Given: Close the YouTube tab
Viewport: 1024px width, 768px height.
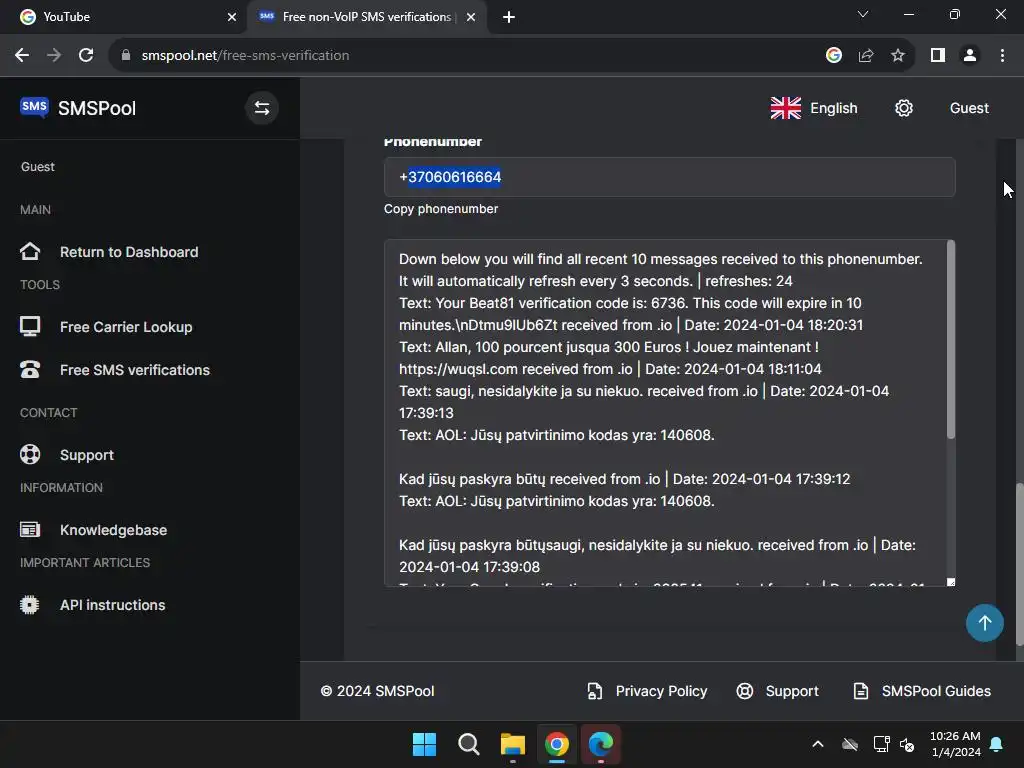Looking at the screenshot, I should point(232,17).
